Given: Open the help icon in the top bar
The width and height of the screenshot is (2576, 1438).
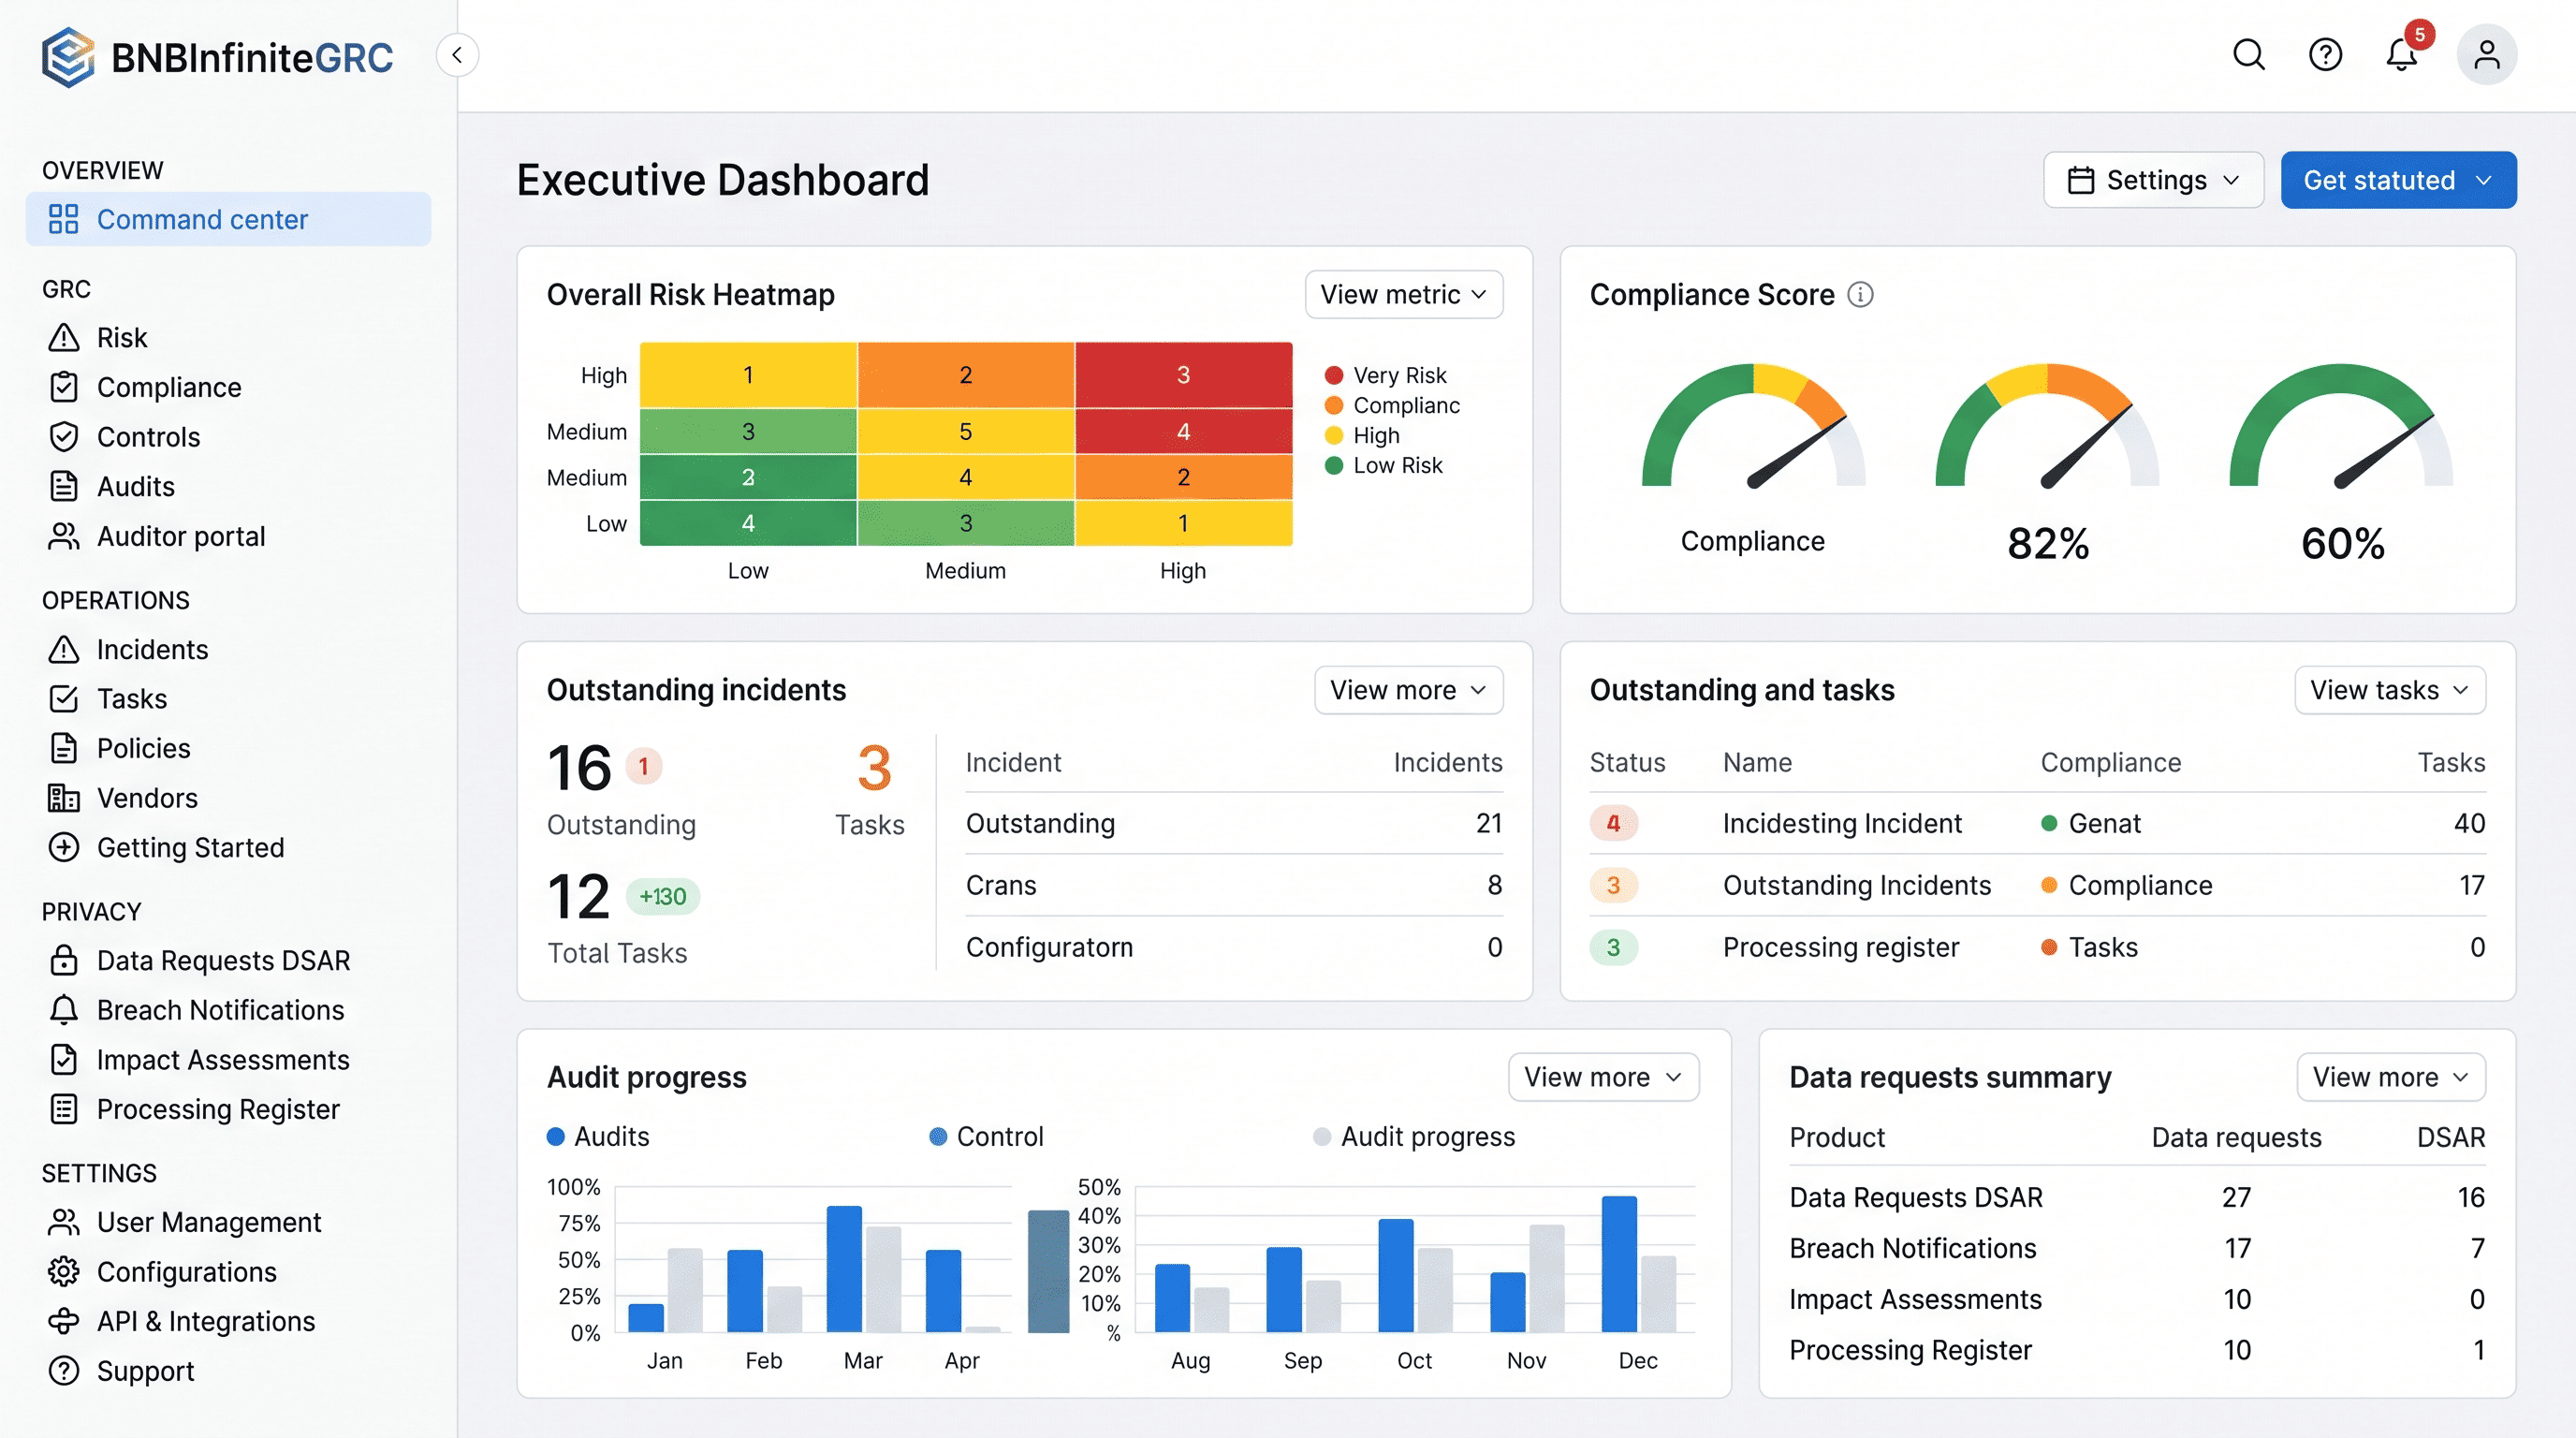Looking at the screenshot, I should click(x=2325, y=56).
